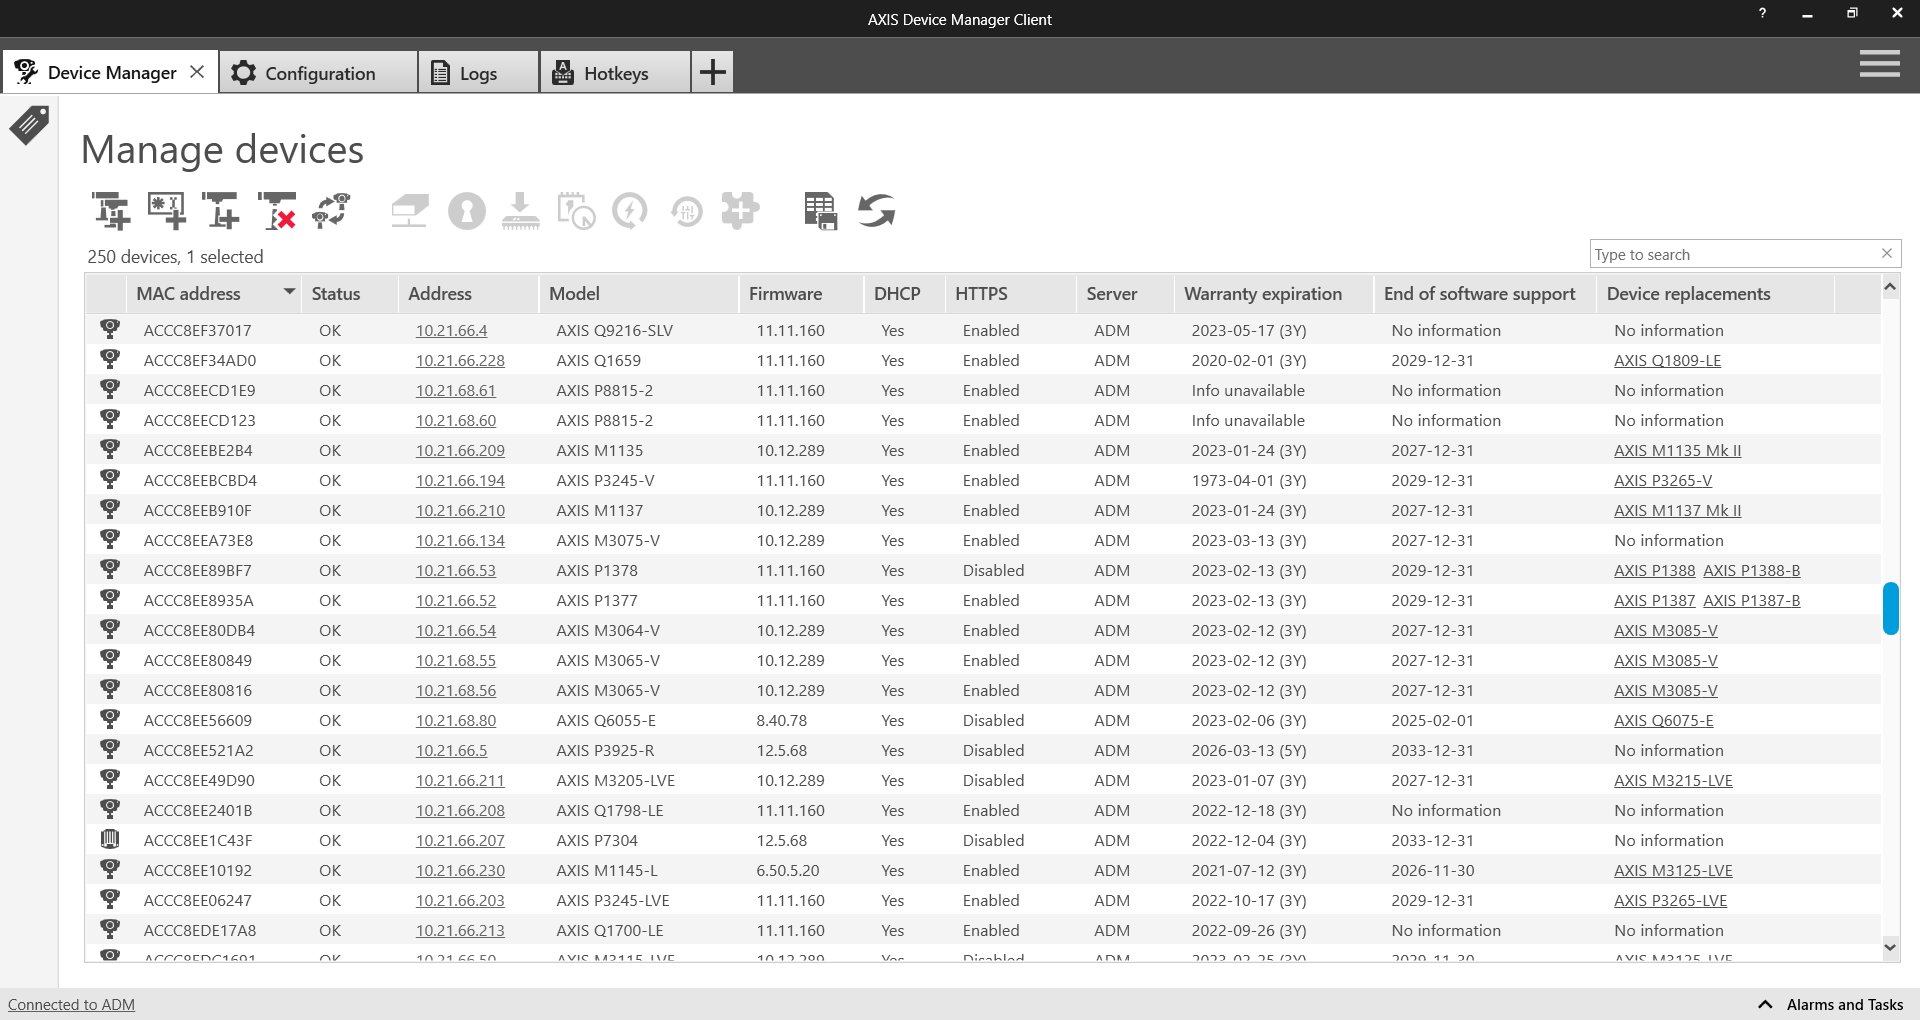Select firmware cell 6.50.5.20

pos(787,870)
